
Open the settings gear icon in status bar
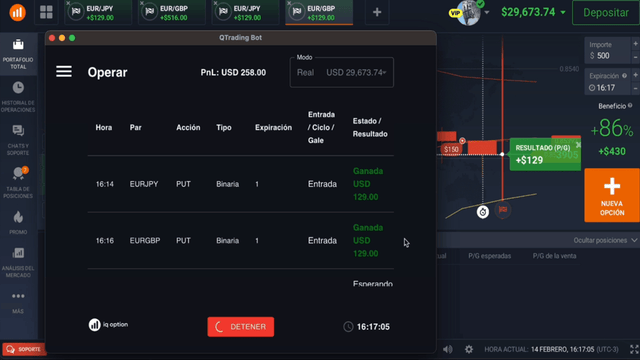click(469, 349)
